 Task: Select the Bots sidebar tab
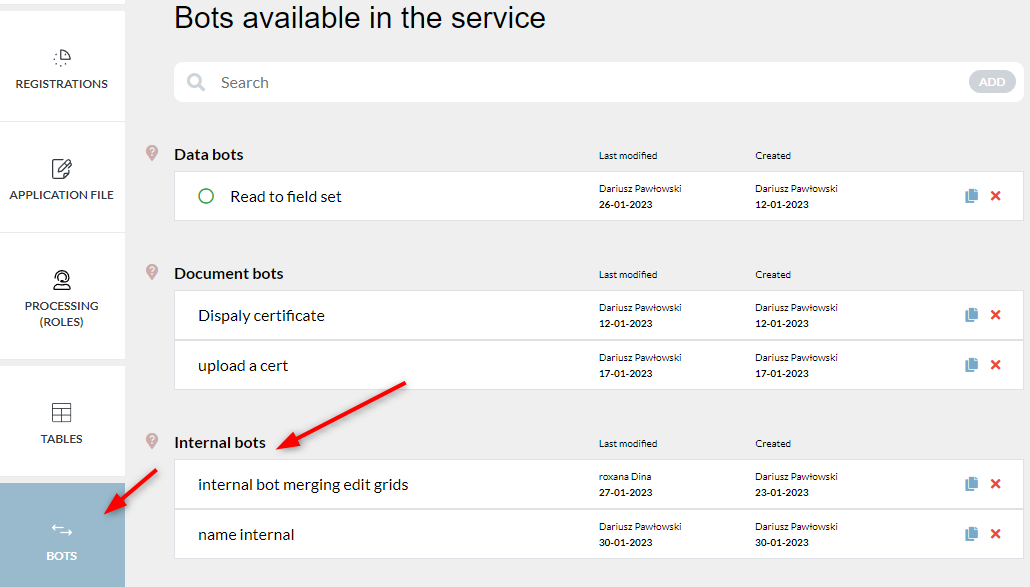pos(62,535)
